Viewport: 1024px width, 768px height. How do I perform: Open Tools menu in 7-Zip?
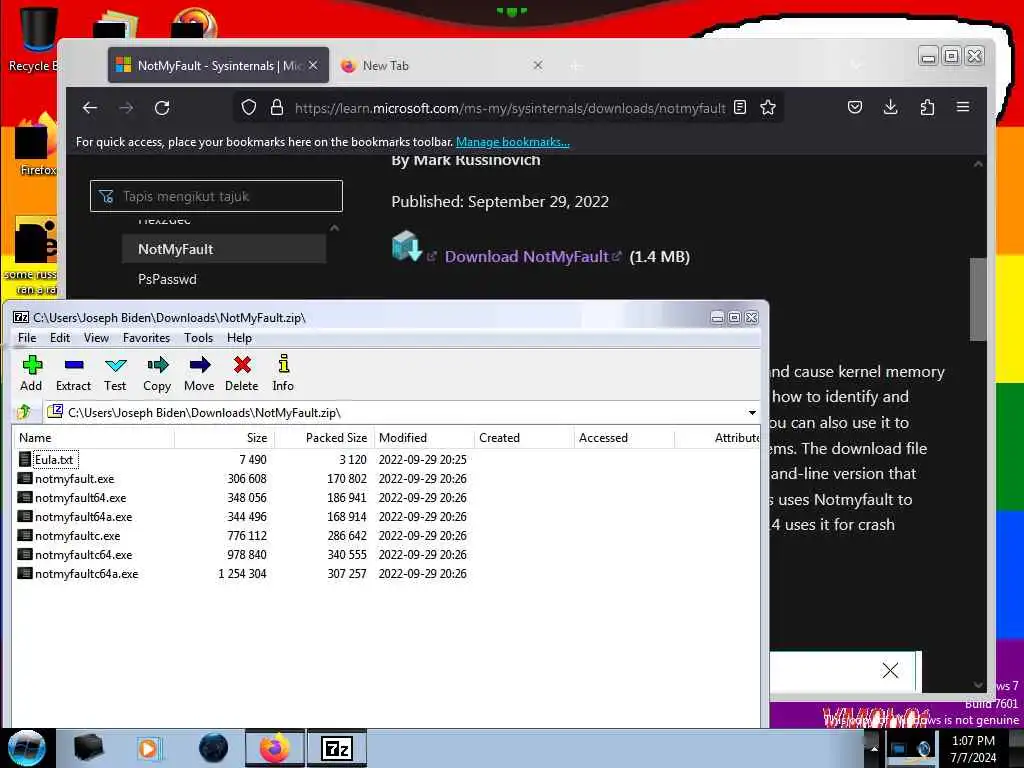pos(199,338)
